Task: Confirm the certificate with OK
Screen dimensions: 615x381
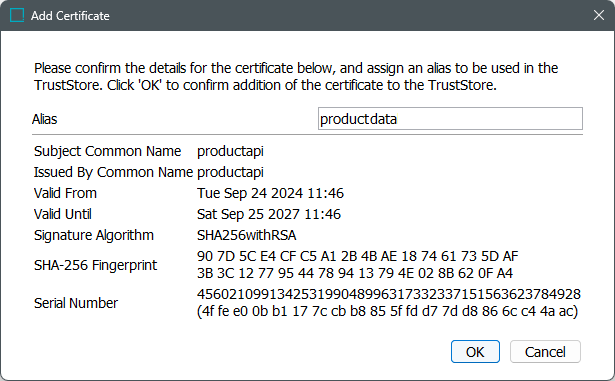Action: [475, 352]
